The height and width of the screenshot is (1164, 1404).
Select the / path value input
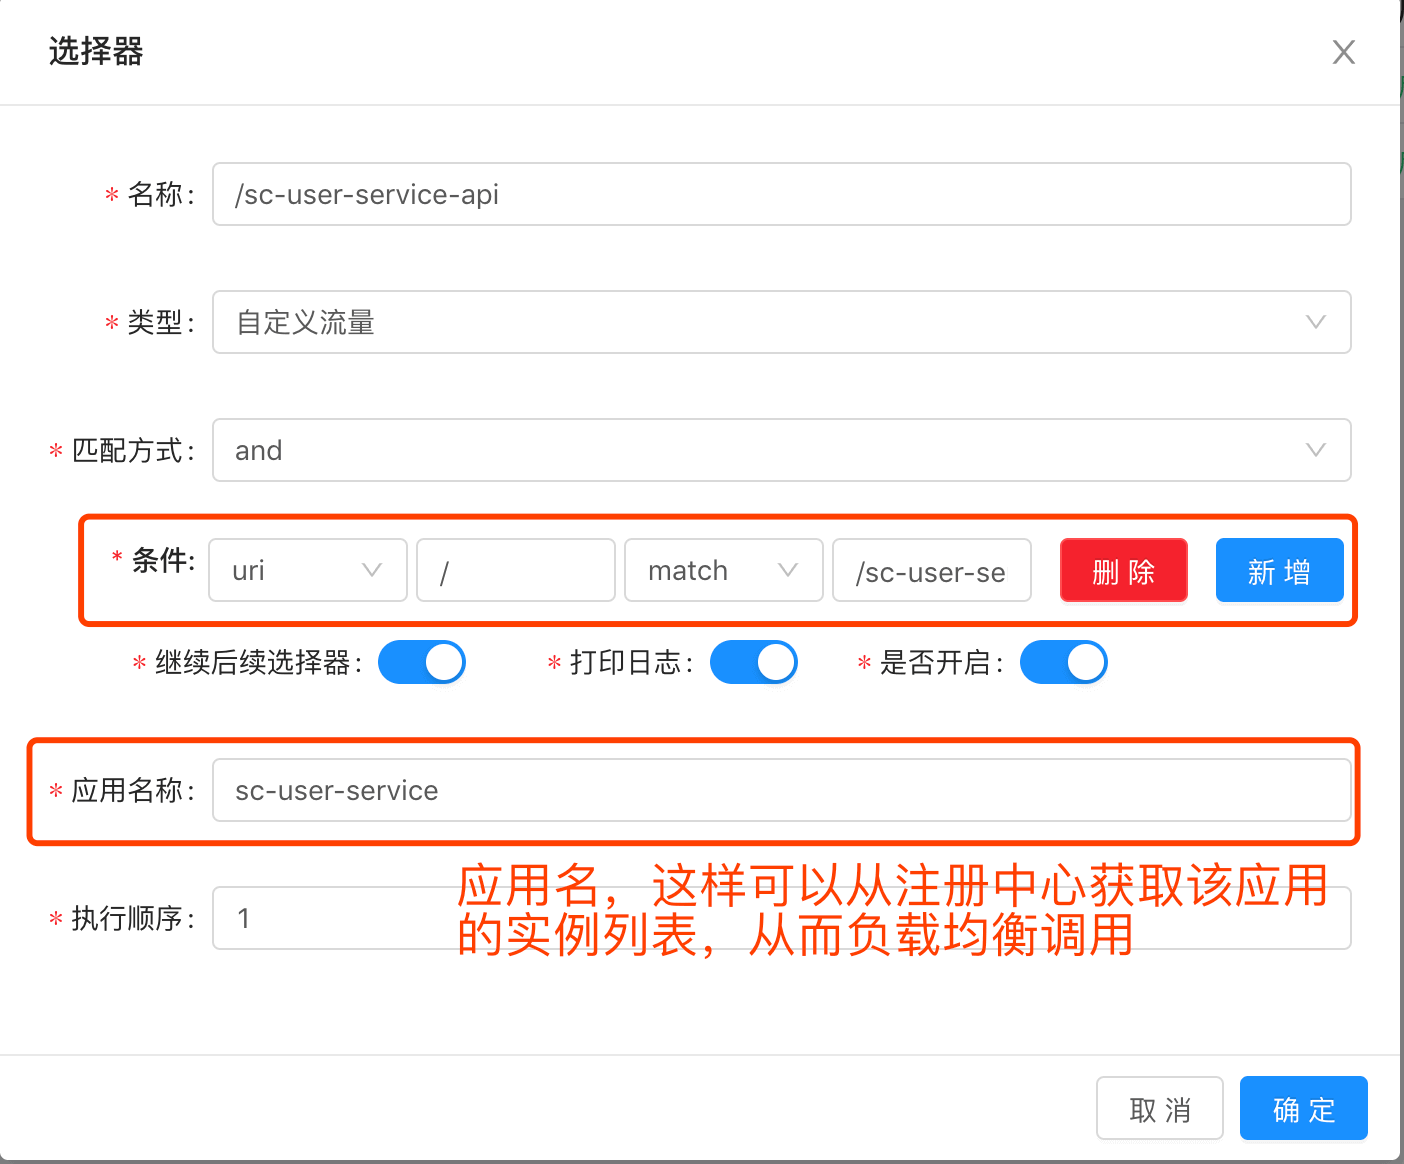click(515, 570)
